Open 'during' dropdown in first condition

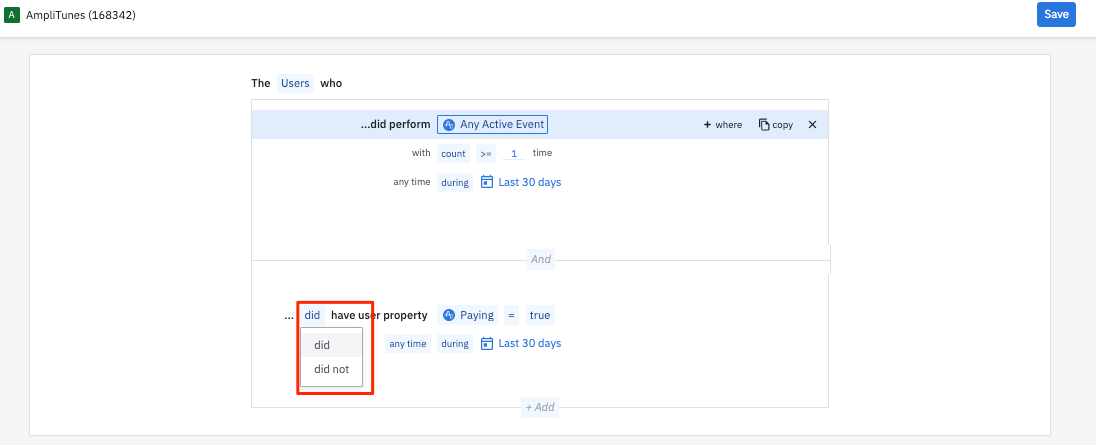coord(455,183)
